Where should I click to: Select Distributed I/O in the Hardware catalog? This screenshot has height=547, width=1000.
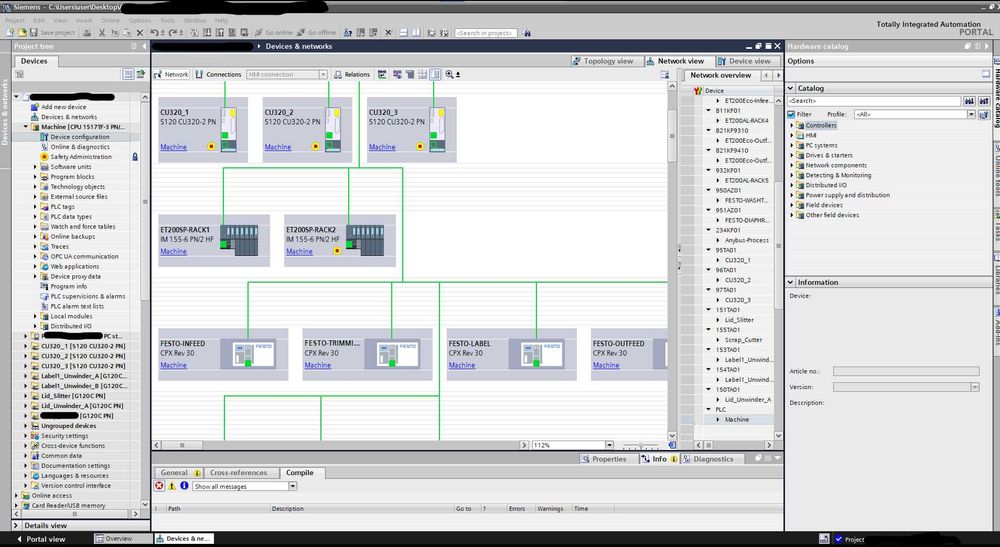(x=826, y=186)
